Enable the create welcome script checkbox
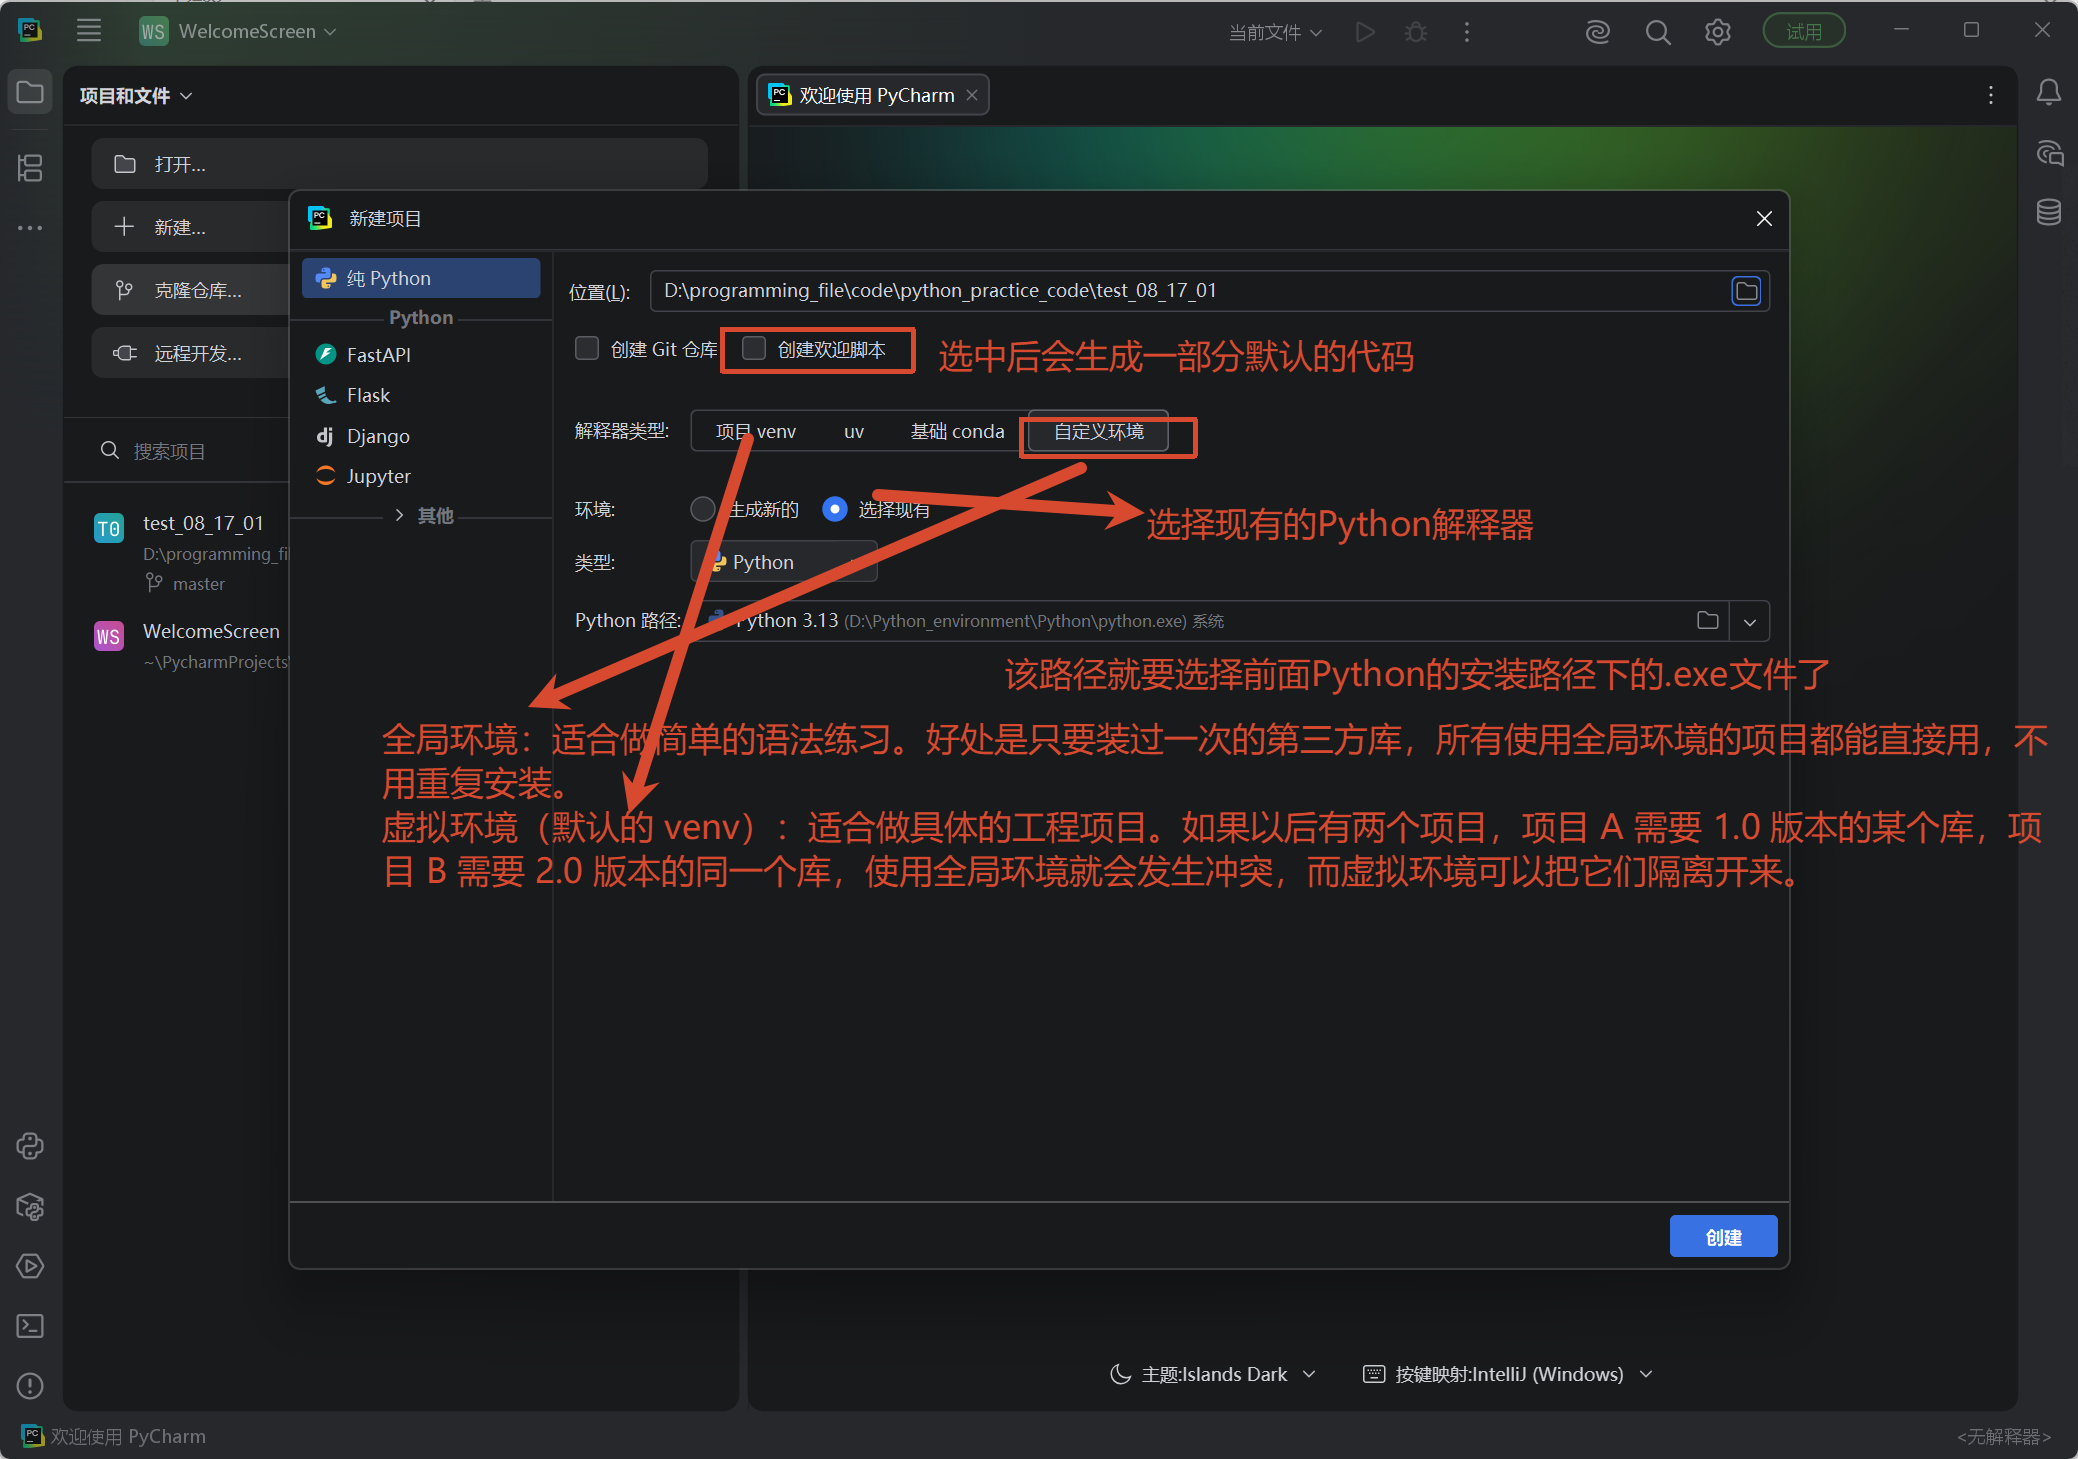 click(x=754, y=348)
